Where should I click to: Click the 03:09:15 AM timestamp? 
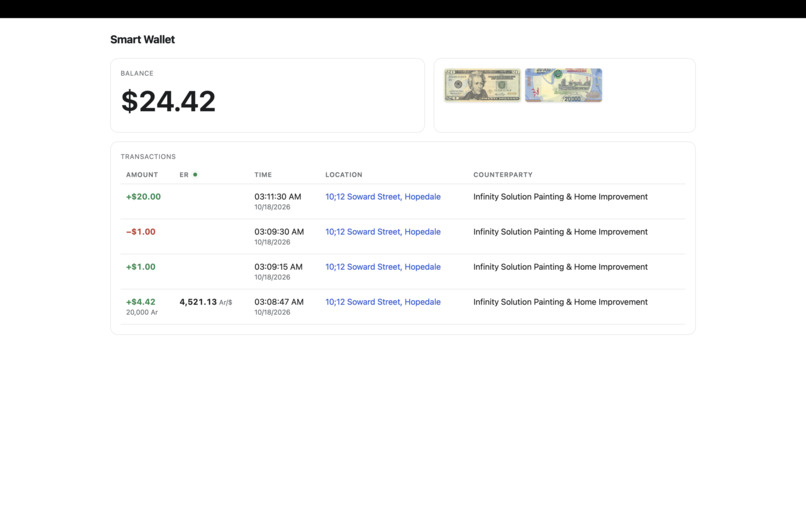pos(278,266)
